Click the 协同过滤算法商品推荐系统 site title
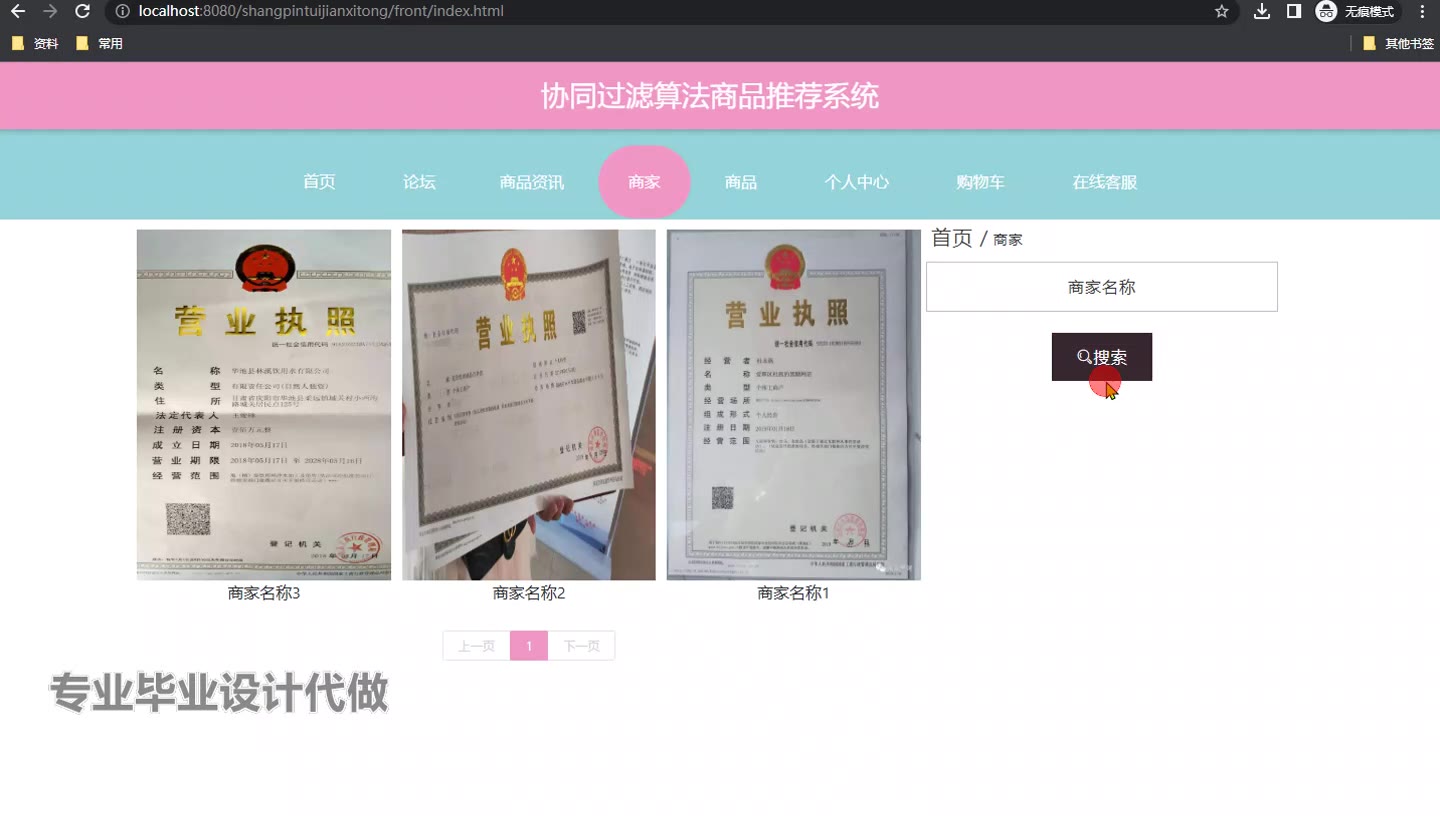The width and height of the screenshot is (1440, 816). click(x=710, y=96)
